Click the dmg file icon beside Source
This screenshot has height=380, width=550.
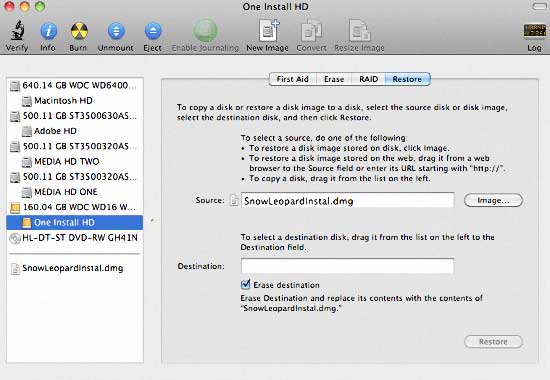pos(234,200)
